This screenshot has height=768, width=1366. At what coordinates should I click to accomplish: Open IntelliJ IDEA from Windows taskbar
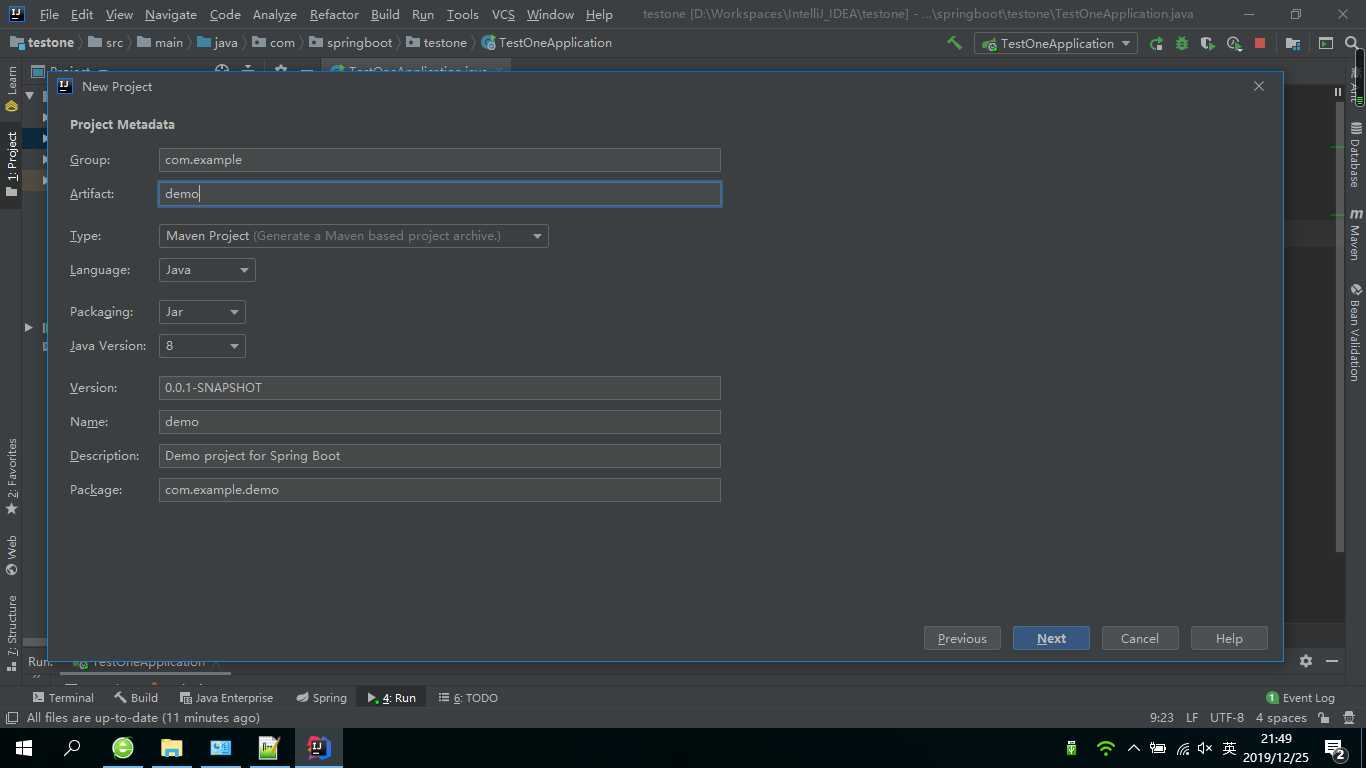tap(319, 747)
